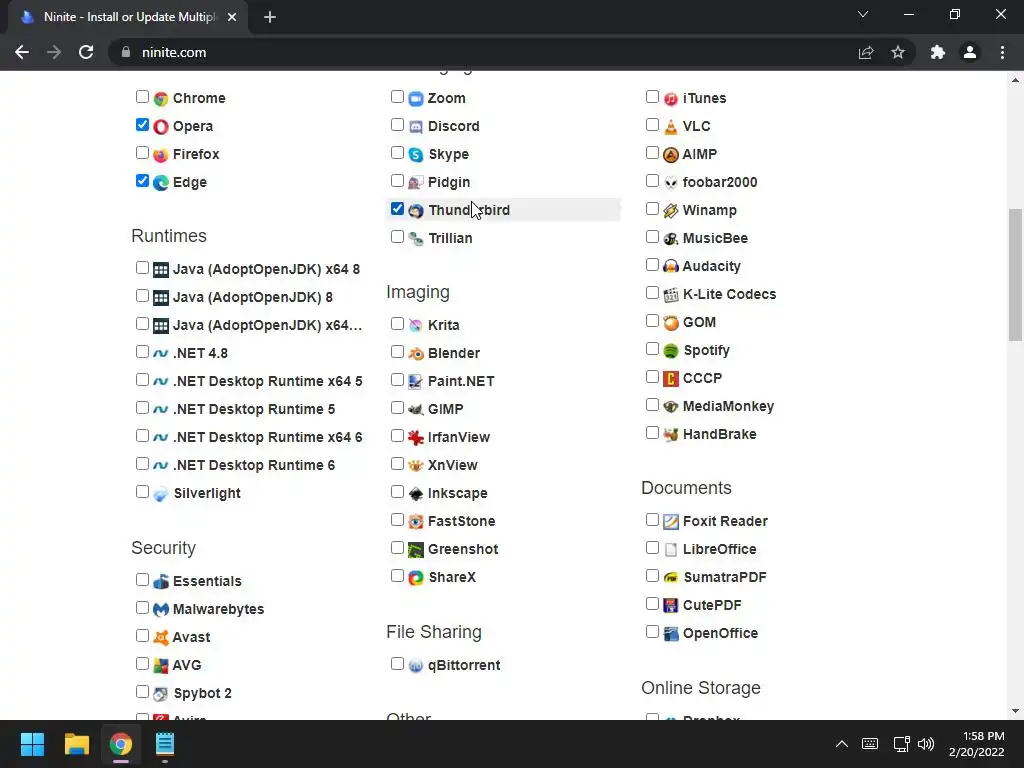Click the Inkscape icon
Screen dimensions: 1024x768
[x=416, y=494]
